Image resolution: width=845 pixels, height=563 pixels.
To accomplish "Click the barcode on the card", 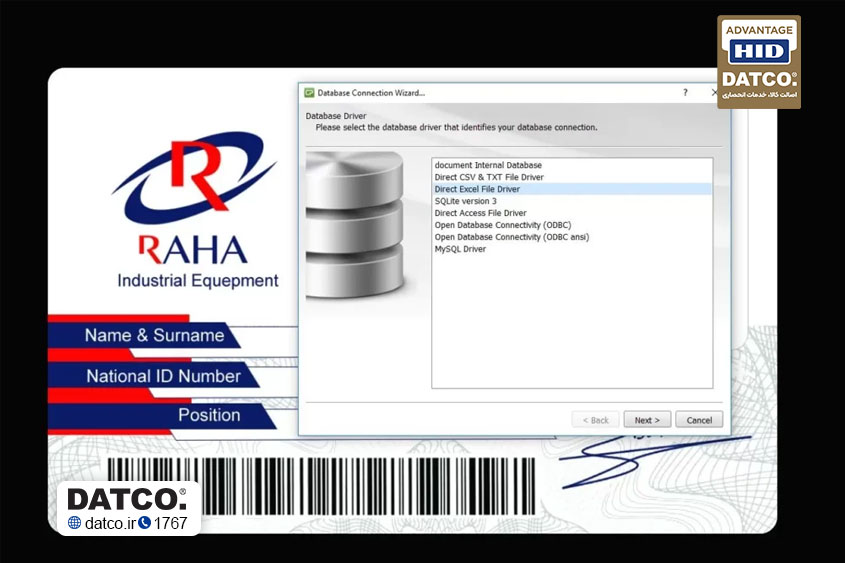I will pyautogui.click(x=321, y=486).
